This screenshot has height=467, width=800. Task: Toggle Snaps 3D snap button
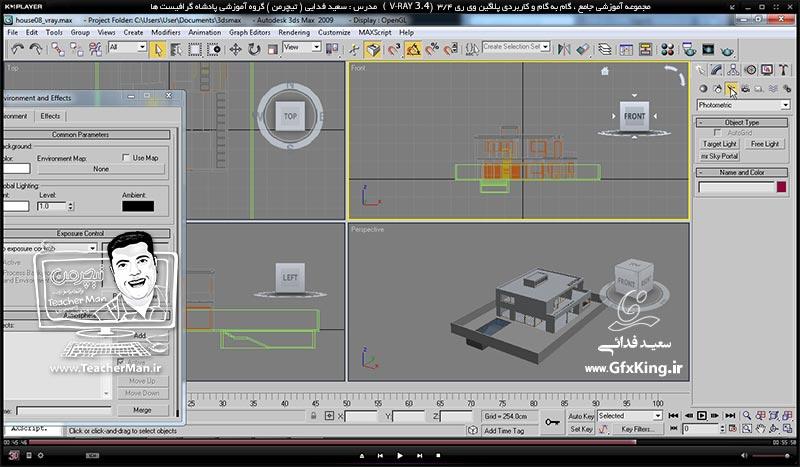coord(394,50)
